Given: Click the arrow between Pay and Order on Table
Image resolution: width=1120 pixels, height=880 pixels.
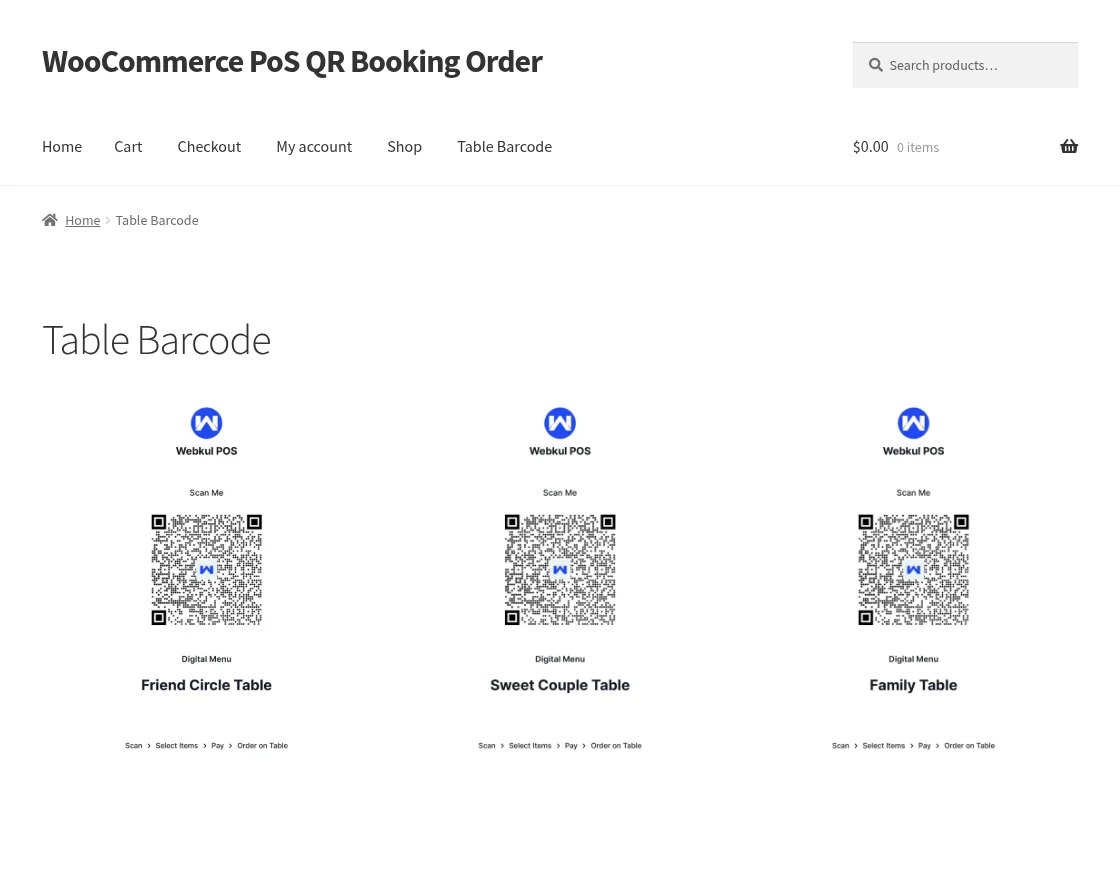Looking at the screenshot, I should coord(230,745).
